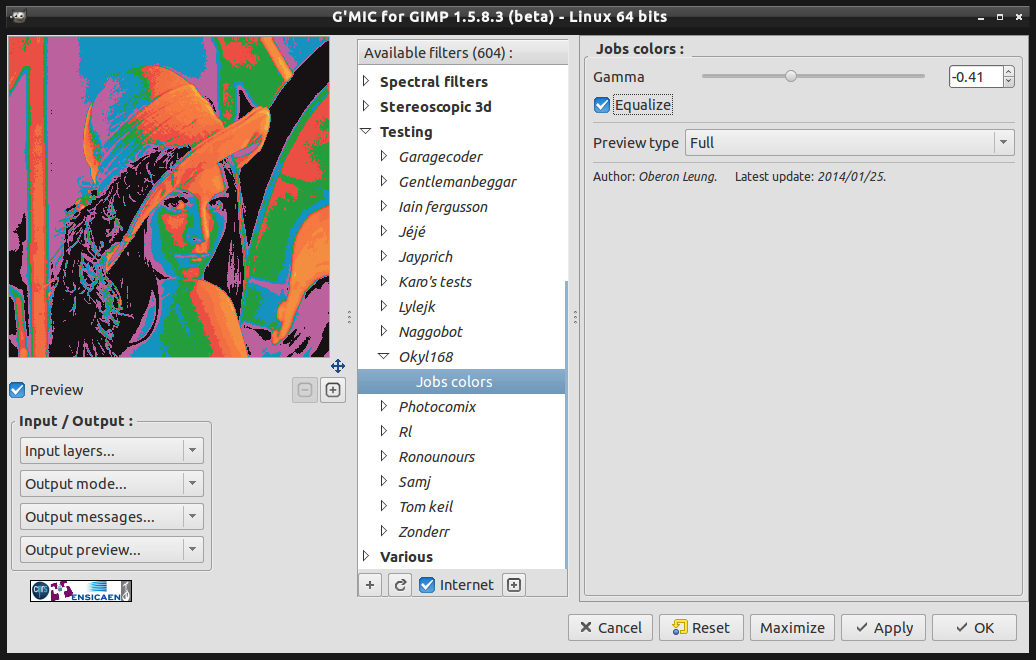Zoom in the preview with plus button
The image size is (1036, 660).
point(333,390)
